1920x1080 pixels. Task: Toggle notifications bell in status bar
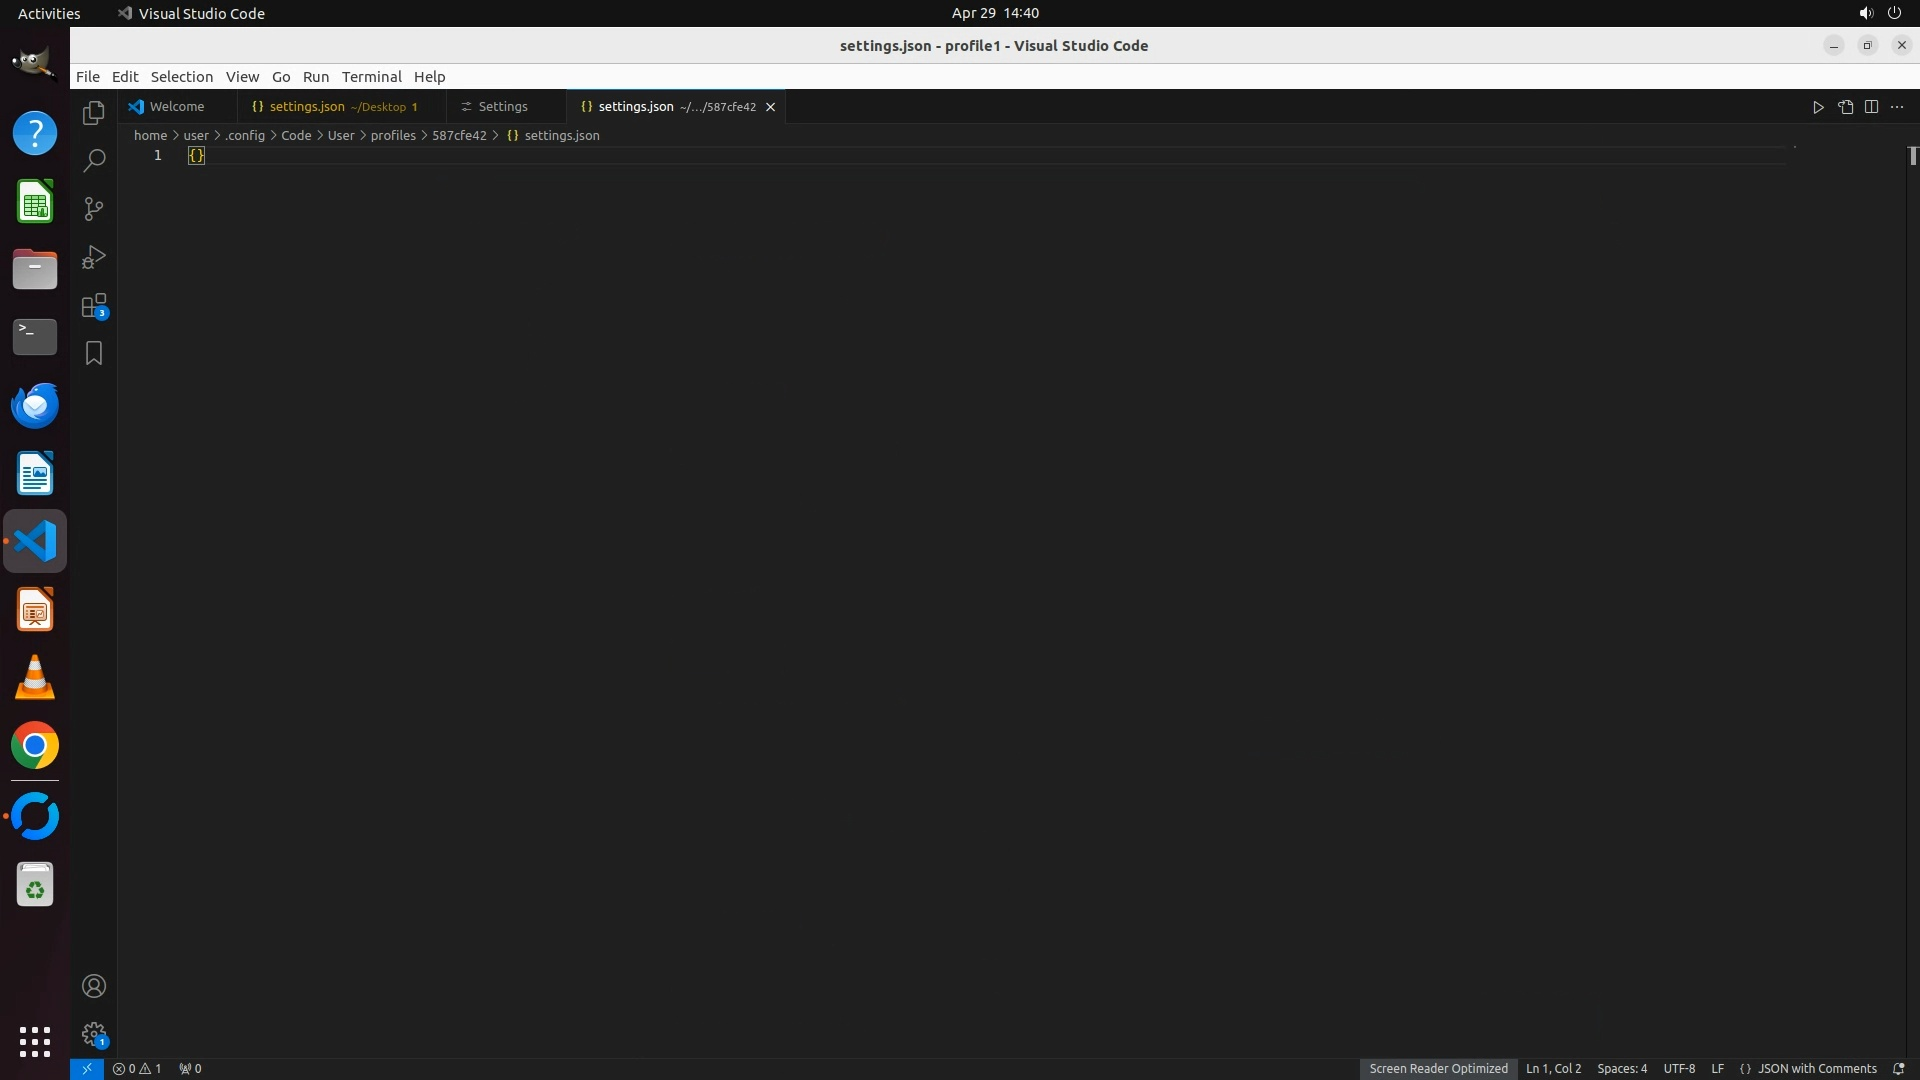click(x=1898, y=1069)
